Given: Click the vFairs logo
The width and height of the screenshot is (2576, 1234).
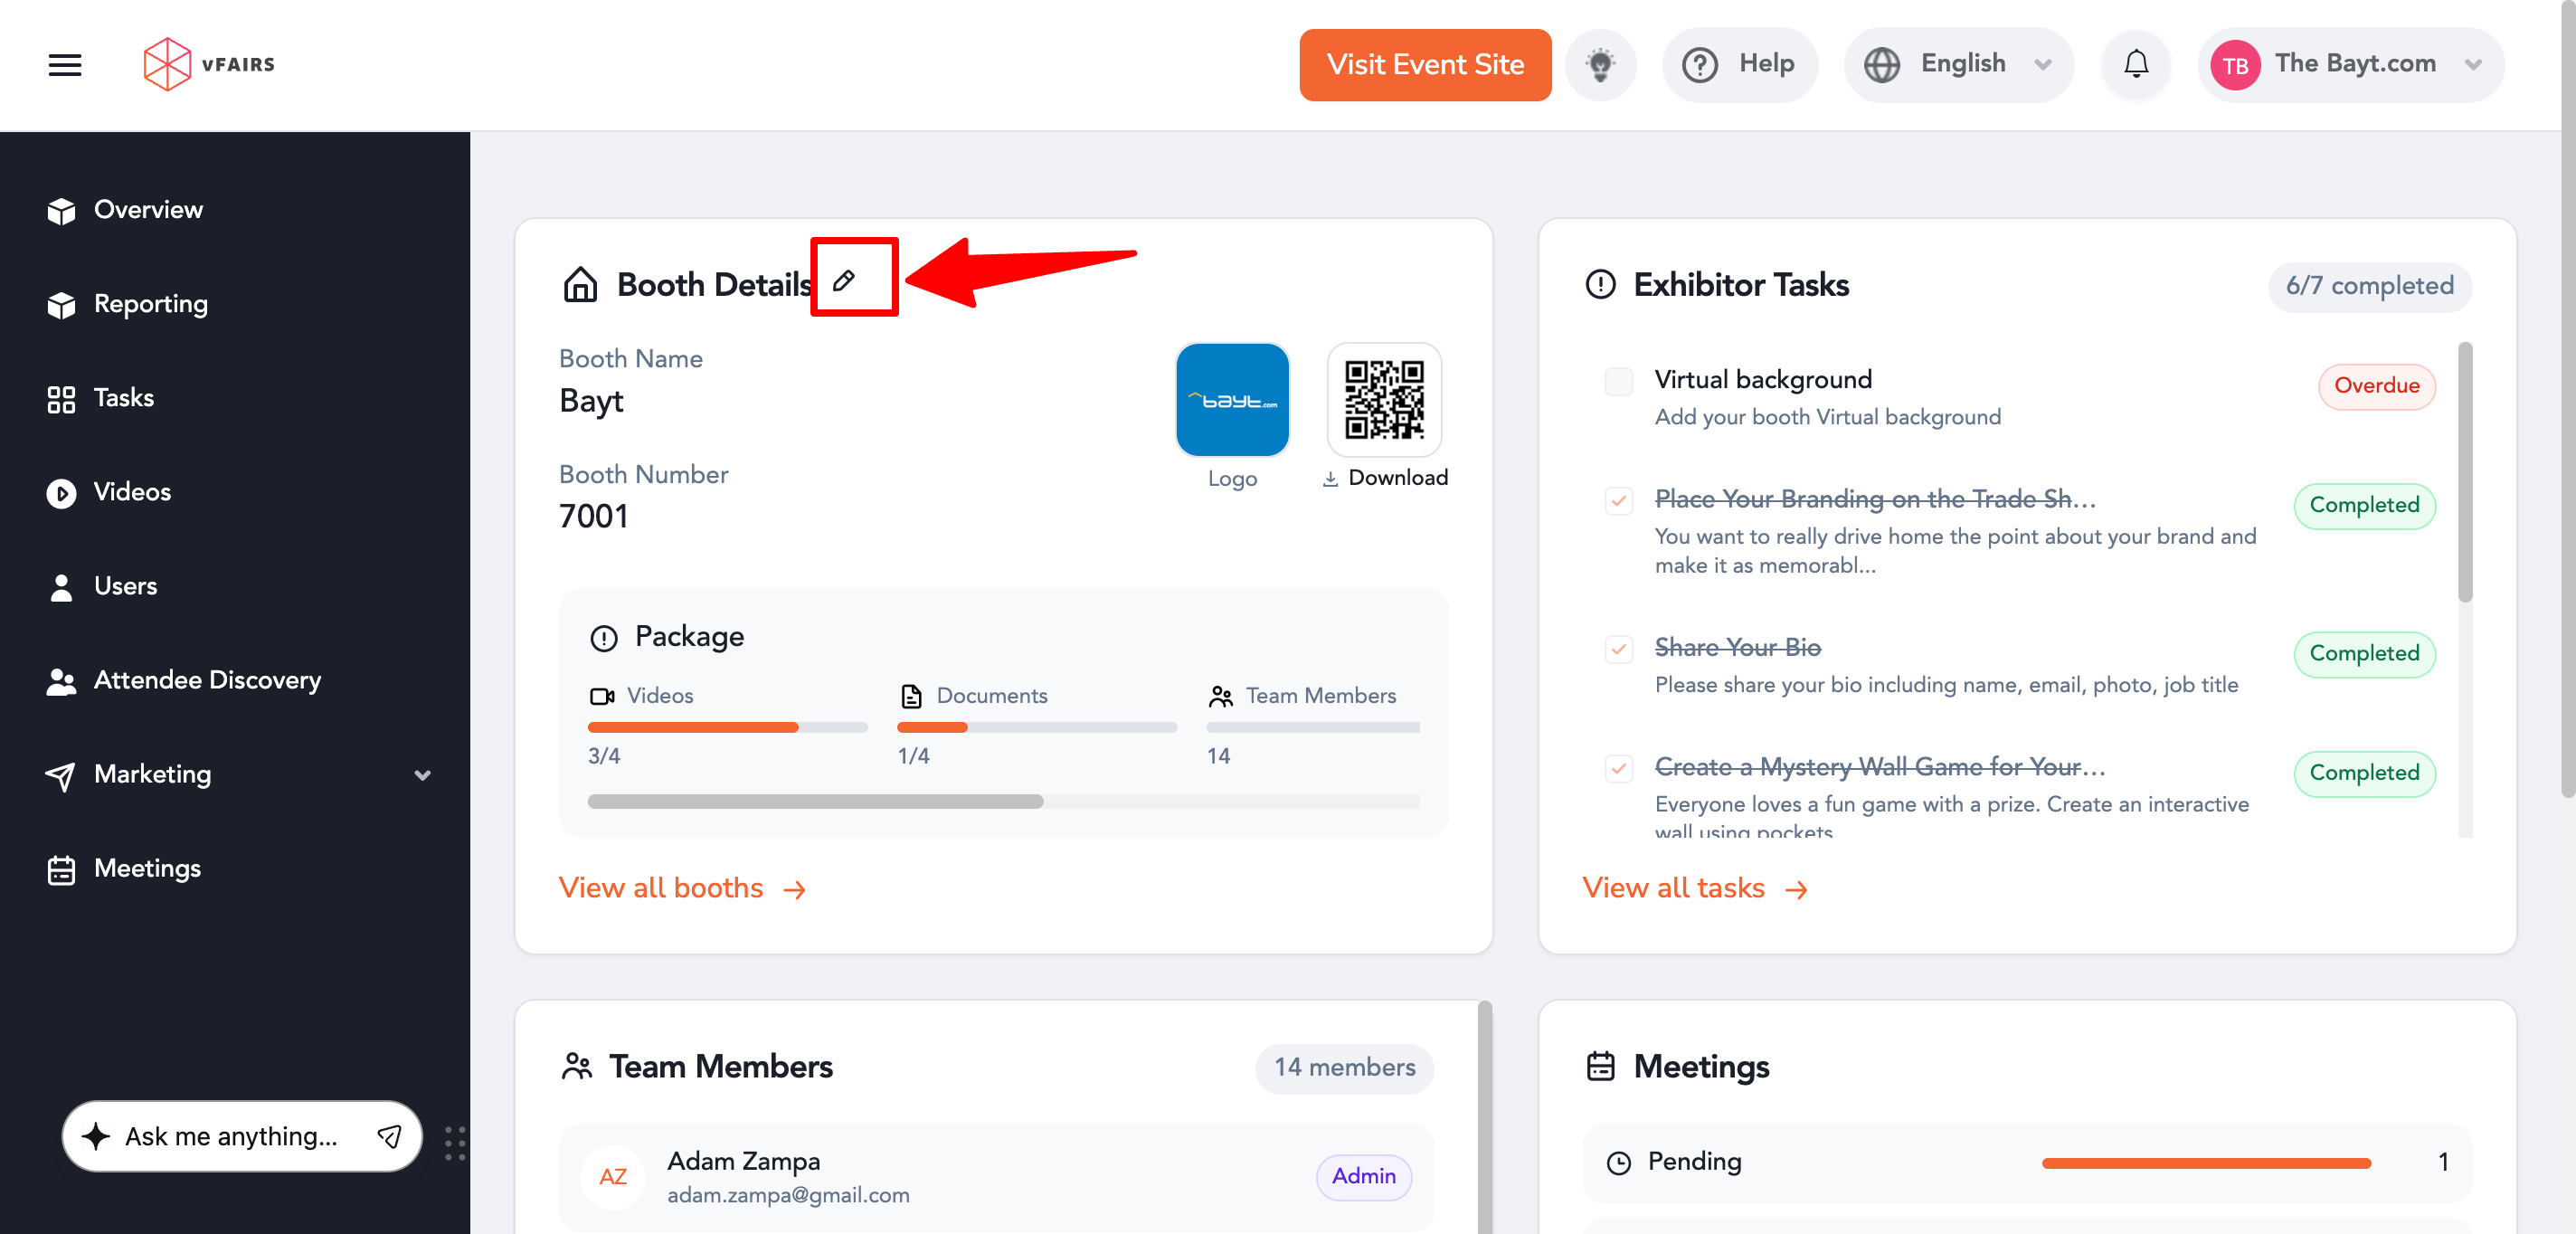Looking at the screenshot, I should click(209, 65).
